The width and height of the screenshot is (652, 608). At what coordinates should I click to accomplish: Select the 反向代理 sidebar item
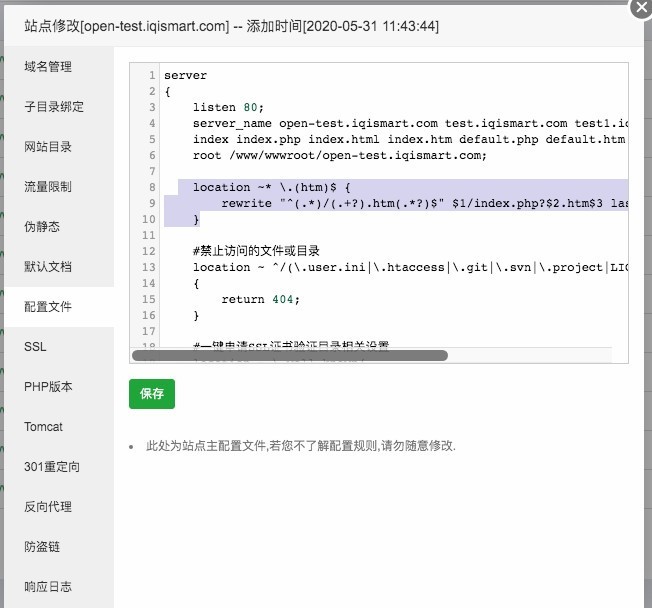pos(48,507)
